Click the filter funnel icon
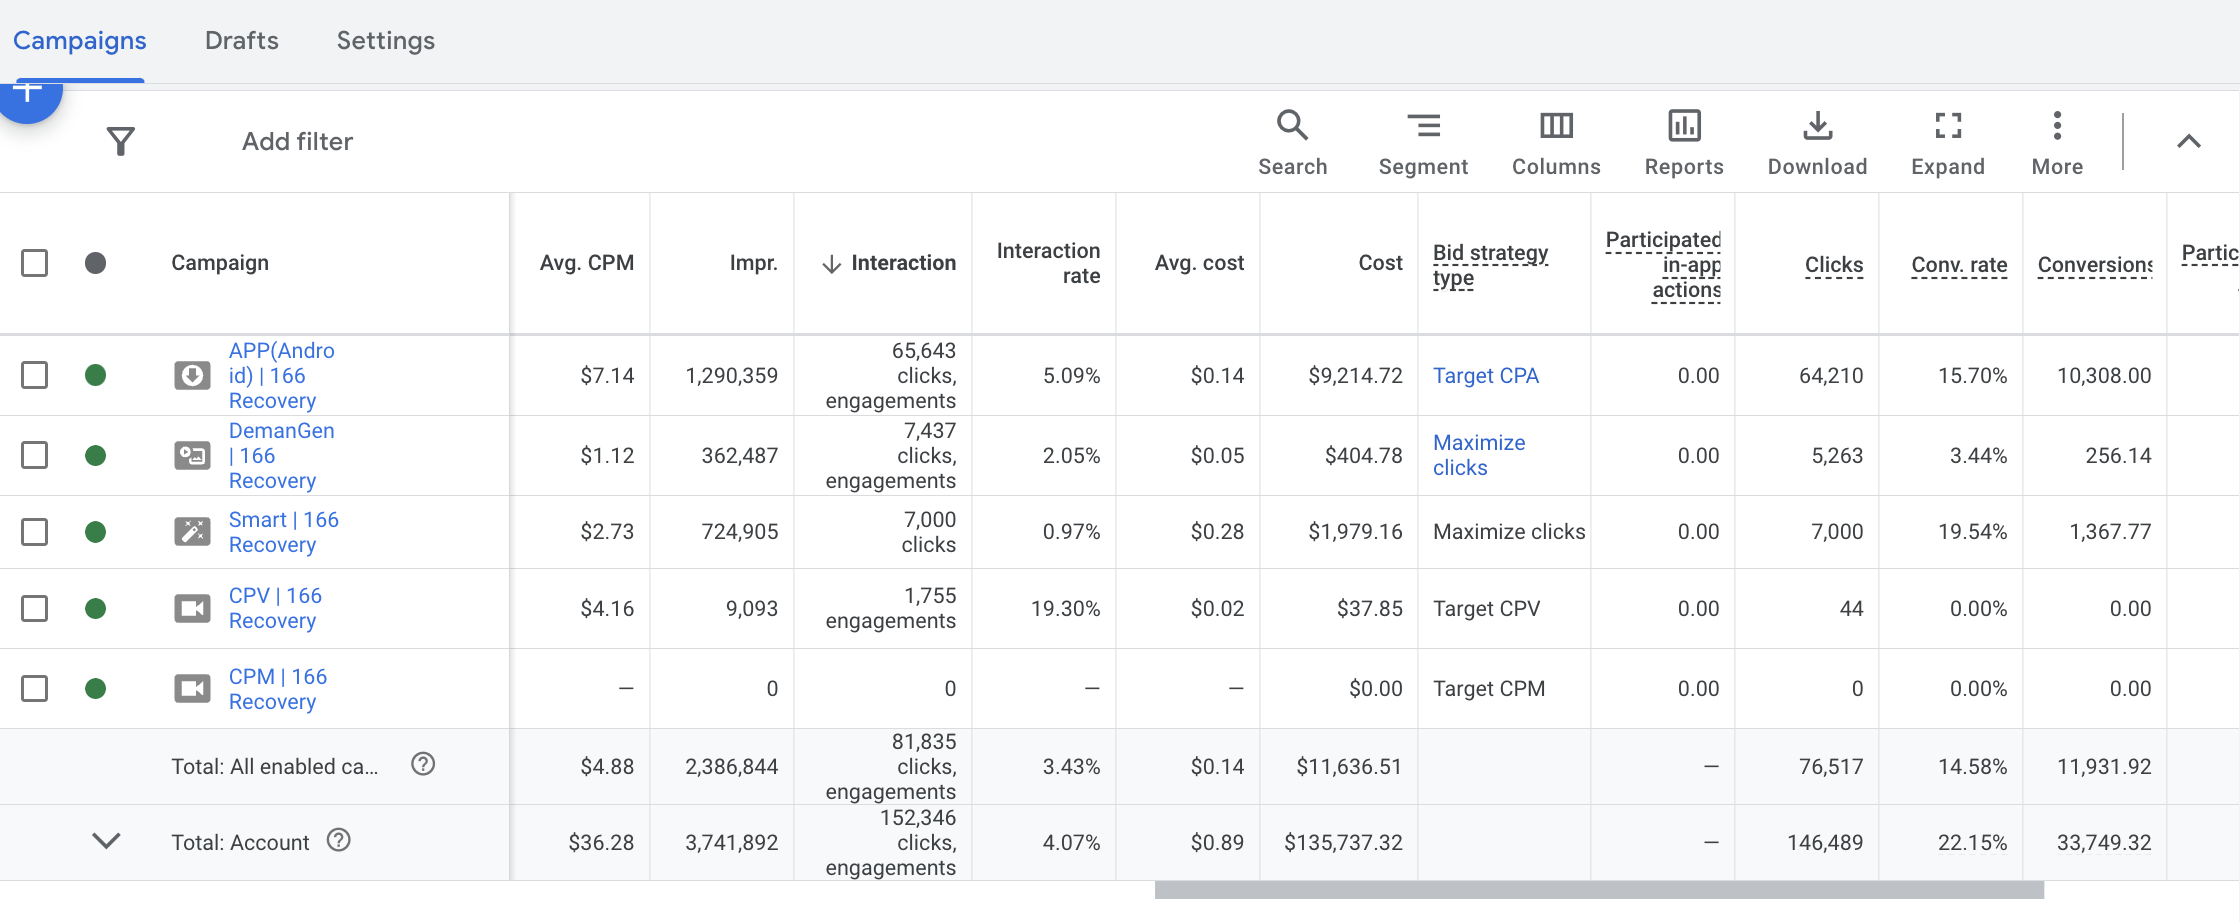 [x=121, y=141]
